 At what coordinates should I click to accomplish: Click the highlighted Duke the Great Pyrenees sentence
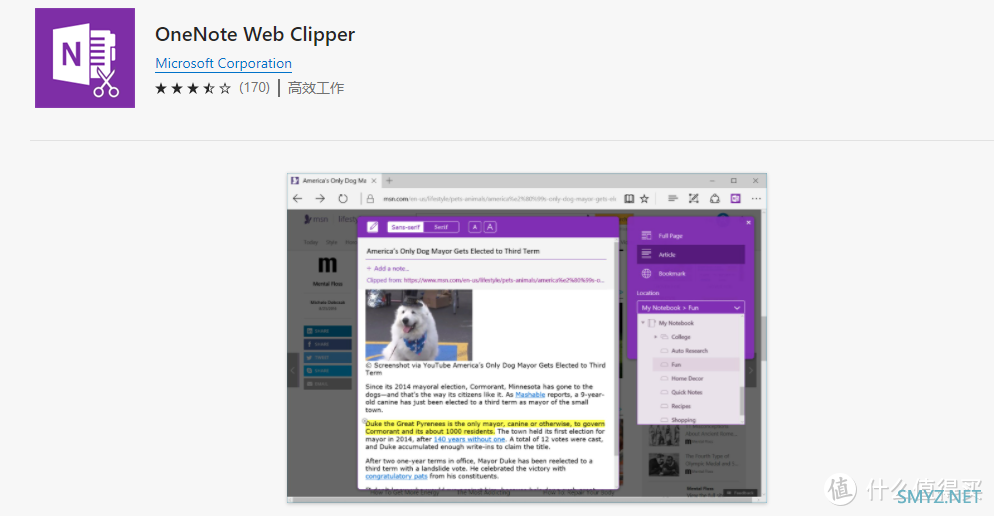485,427
